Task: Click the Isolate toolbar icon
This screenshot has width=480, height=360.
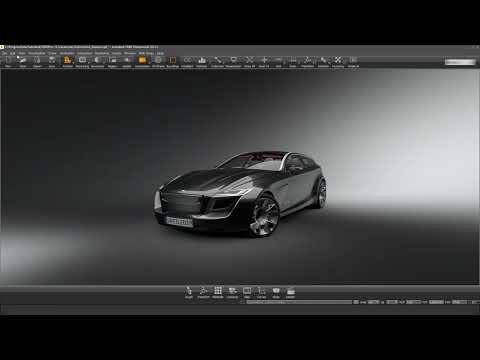Action: [x=338, y=62]
